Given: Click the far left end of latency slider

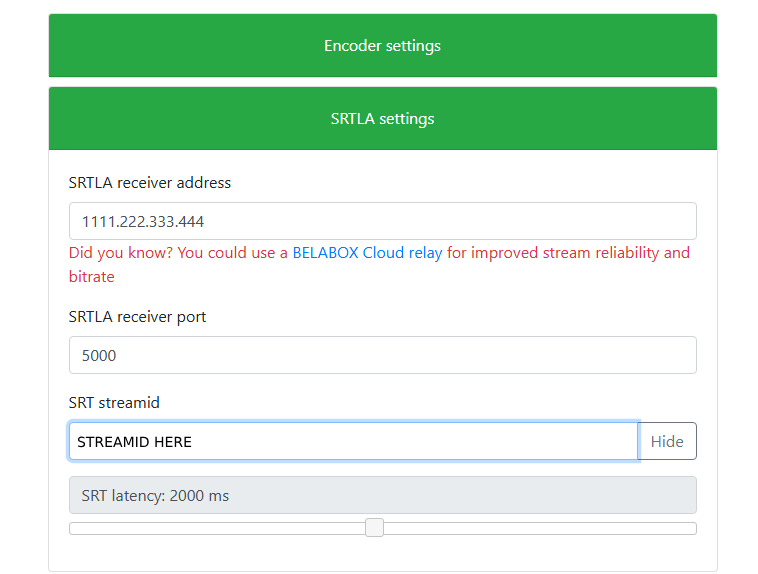Looking at the screenshot, I should [x=73, y=528].
